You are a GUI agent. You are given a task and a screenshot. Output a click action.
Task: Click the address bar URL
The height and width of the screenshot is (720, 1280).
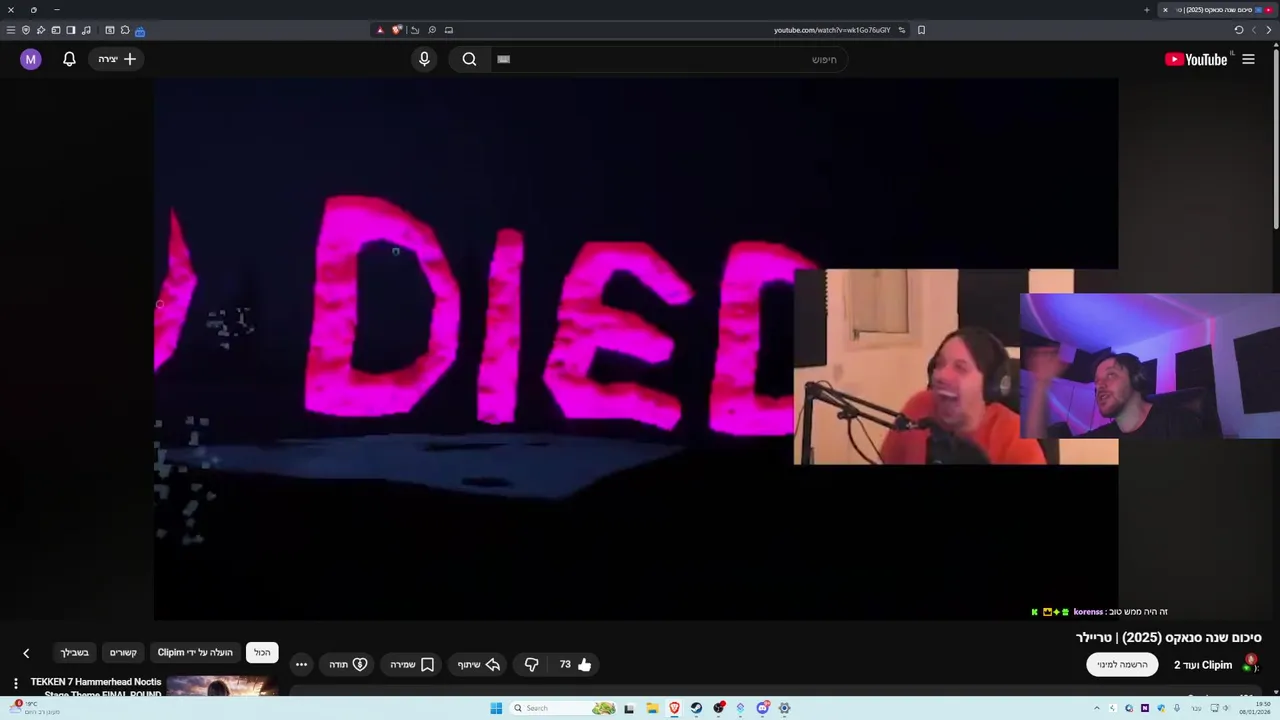click(x=832, y=30)
